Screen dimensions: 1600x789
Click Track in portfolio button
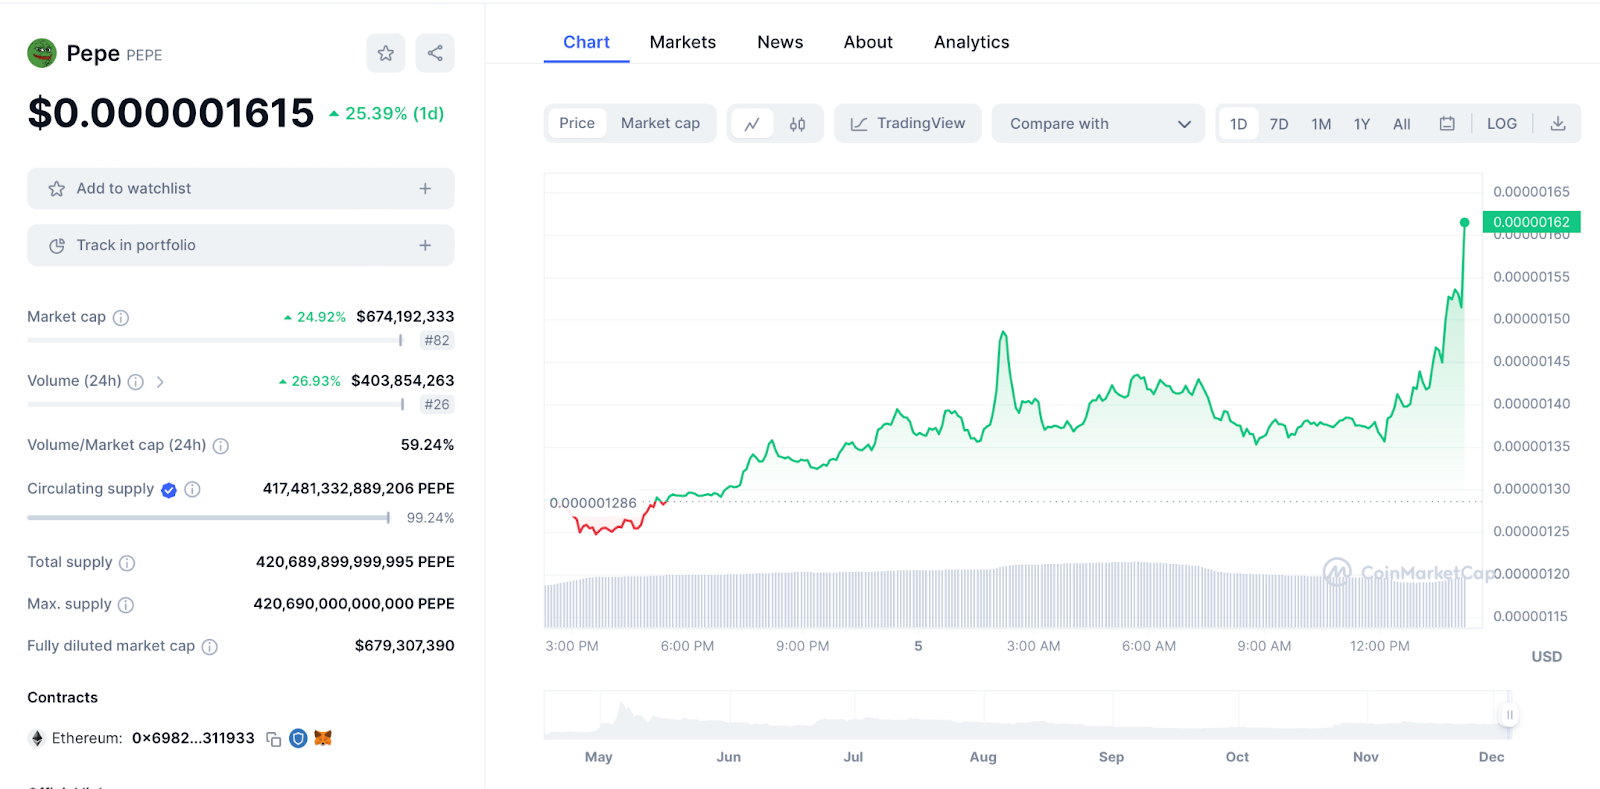tap(241, 245)
